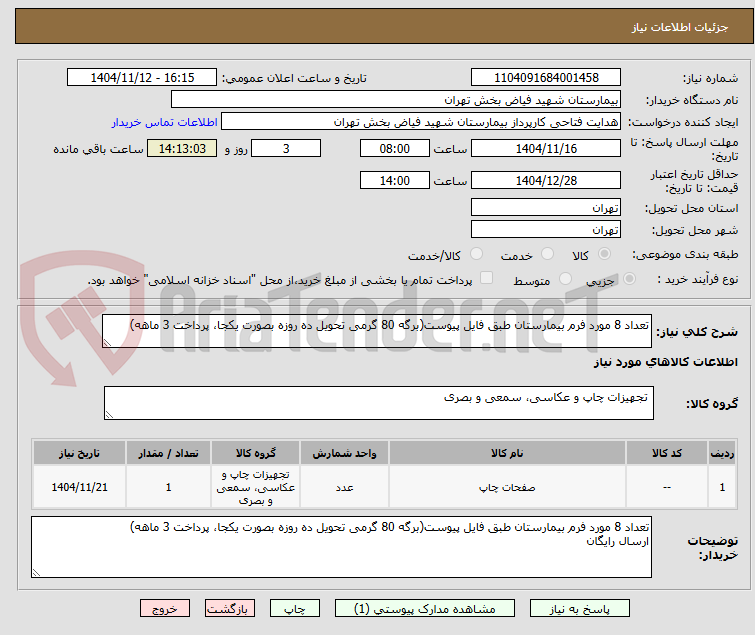Click the خروج exit button

click(165, 609)
